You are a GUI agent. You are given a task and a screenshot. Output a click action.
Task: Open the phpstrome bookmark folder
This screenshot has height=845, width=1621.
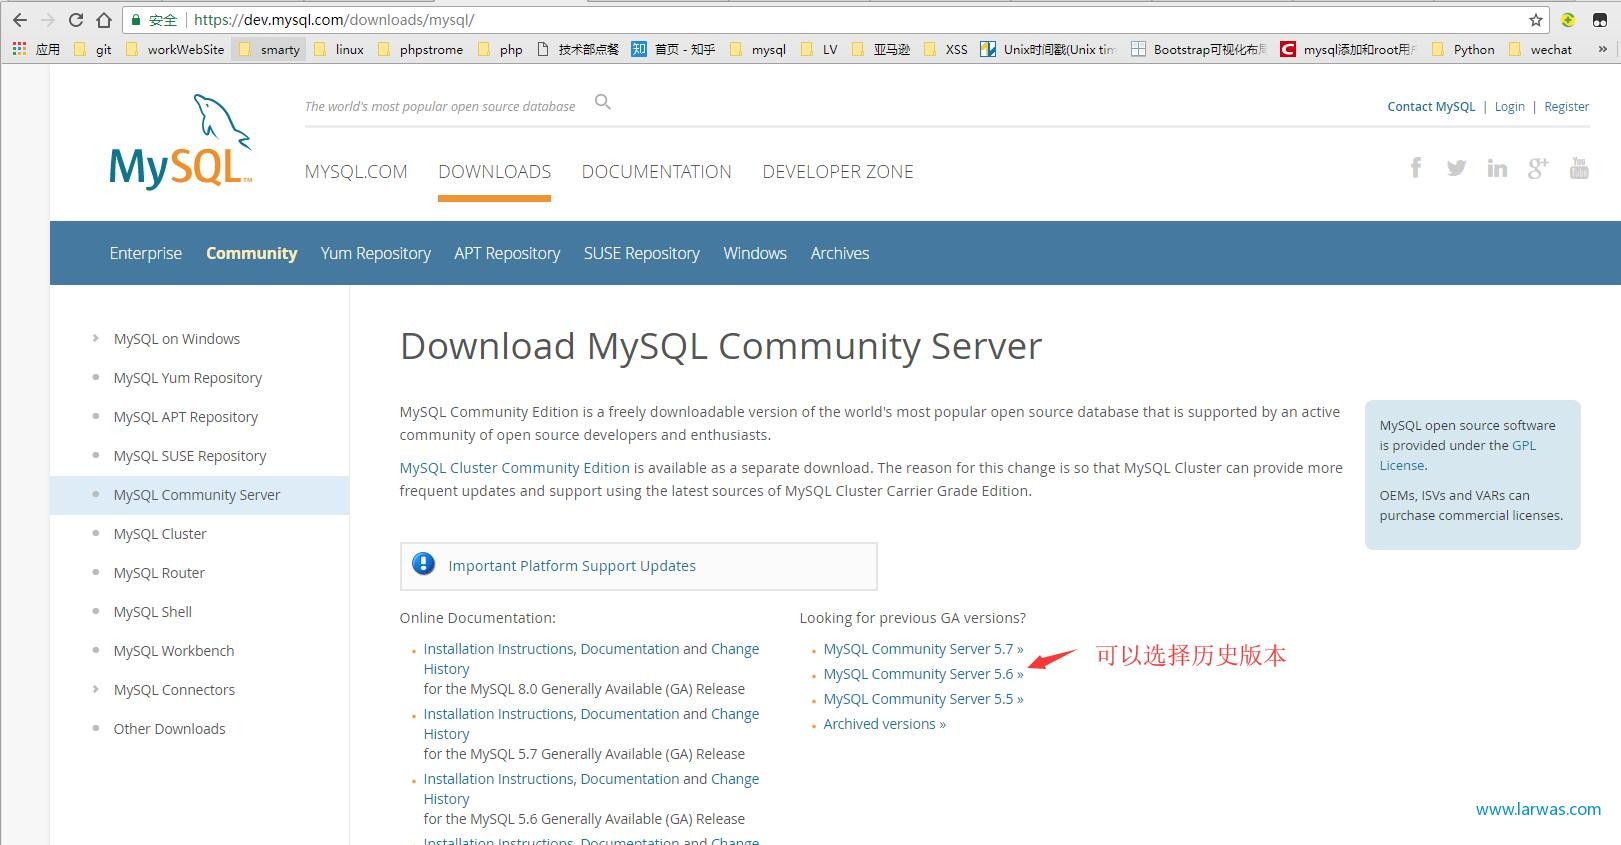pos(421,49)
